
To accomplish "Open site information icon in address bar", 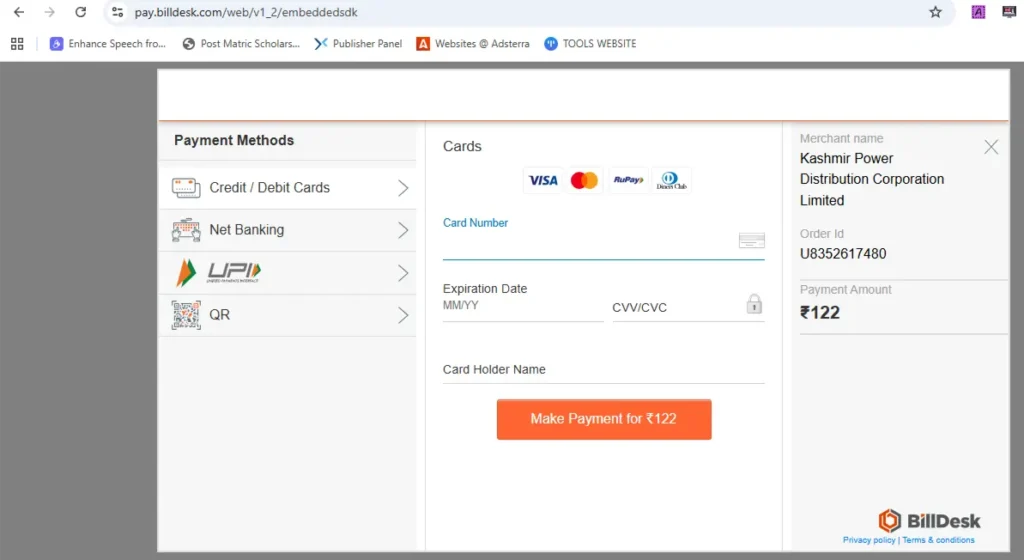I will pyautogui.click(x=118, y=12).
